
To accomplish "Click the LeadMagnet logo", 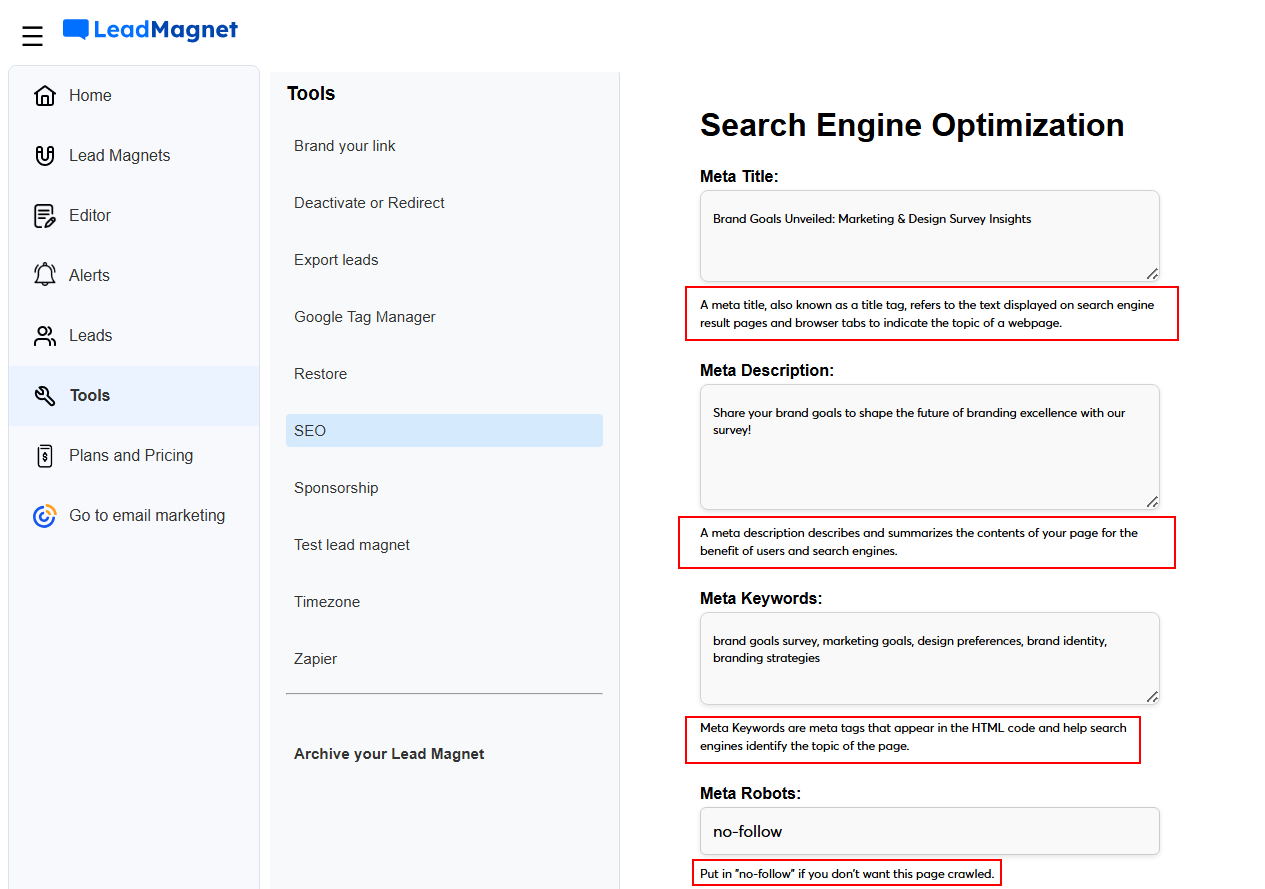I will click(x=150, y=30).
